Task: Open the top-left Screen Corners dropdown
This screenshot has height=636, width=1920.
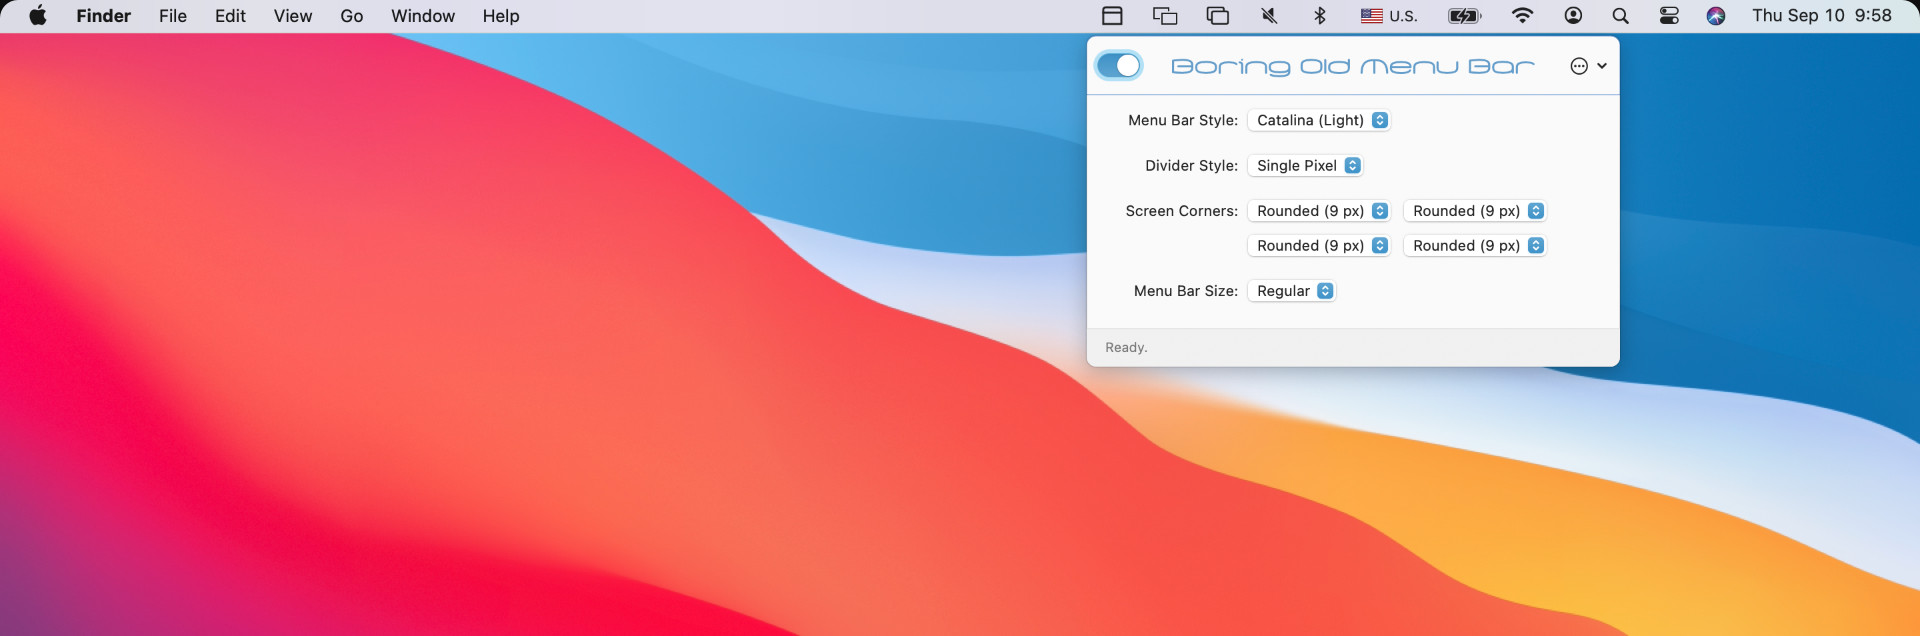Action: pos(1319,211)
